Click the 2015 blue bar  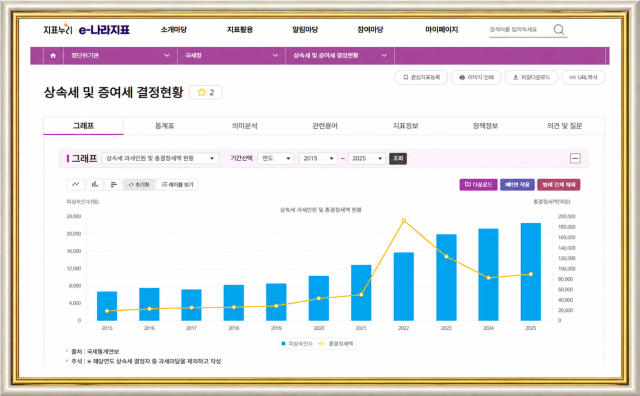[107, 306]
